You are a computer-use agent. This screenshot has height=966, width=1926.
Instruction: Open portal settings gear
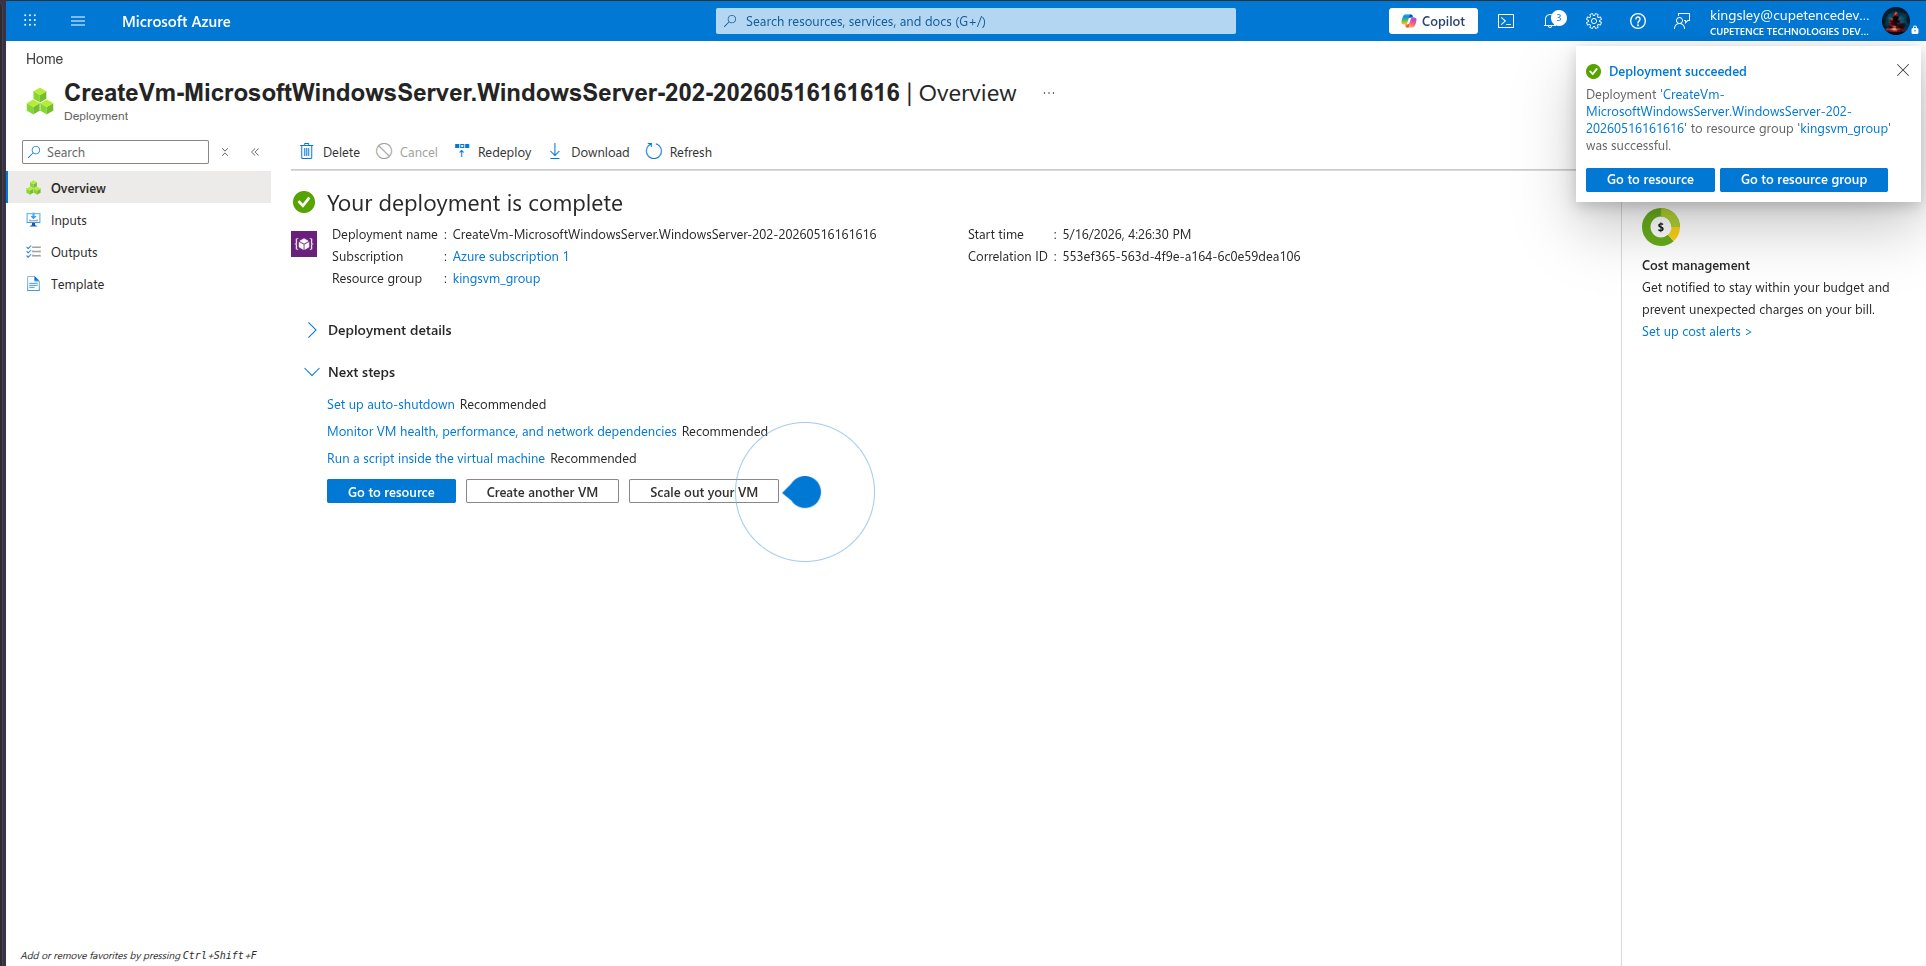(1594, 21)
